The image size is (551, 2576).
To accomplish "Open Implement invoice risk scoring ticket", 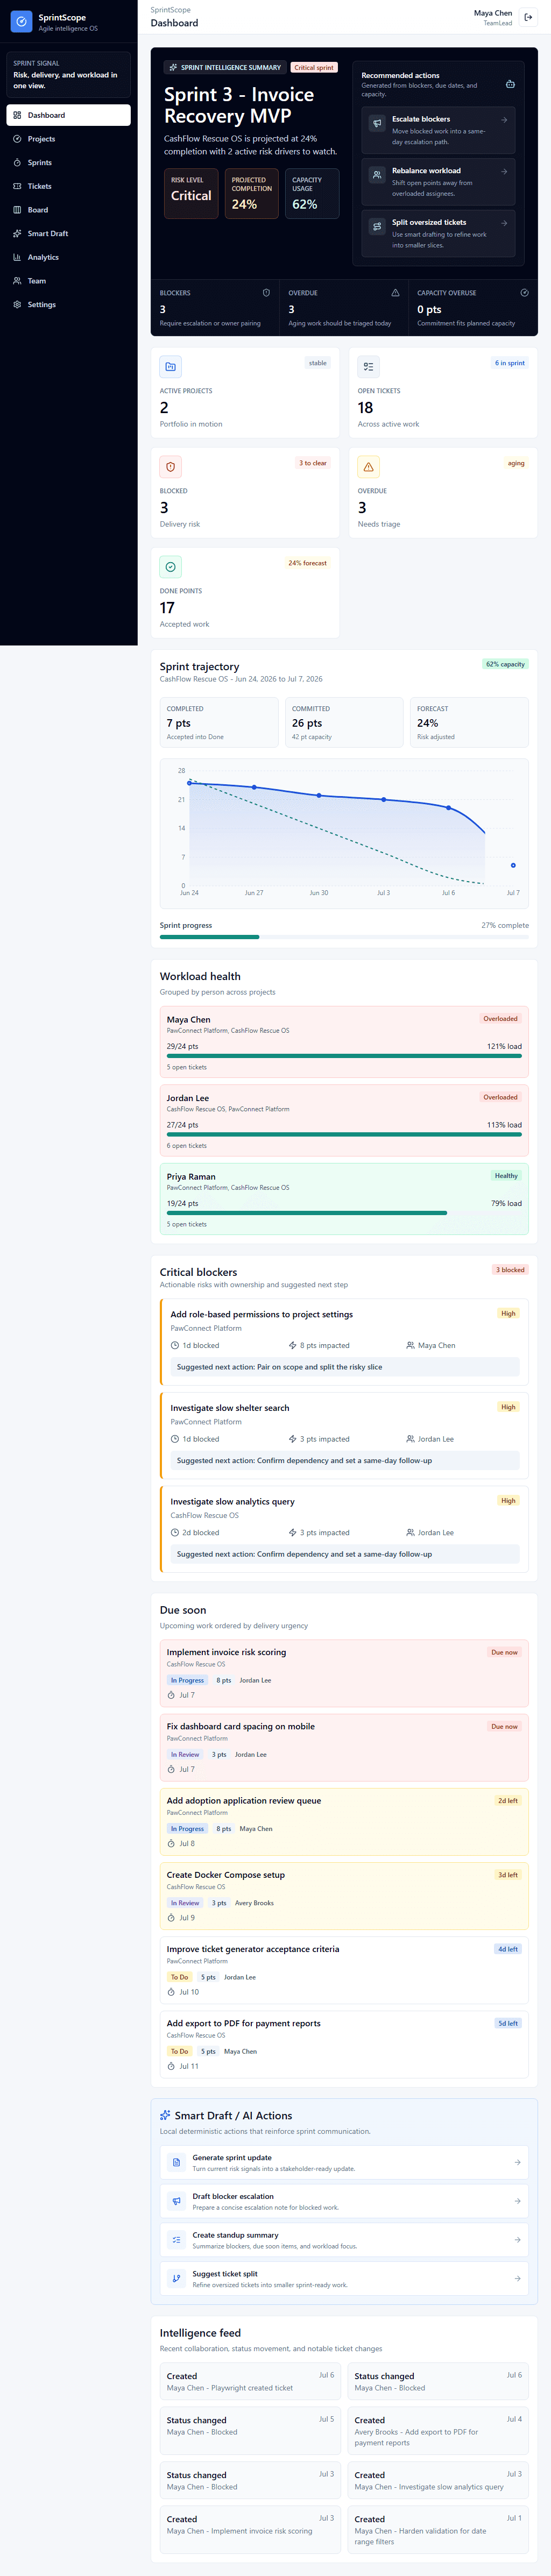I will tap(344, 1674).
